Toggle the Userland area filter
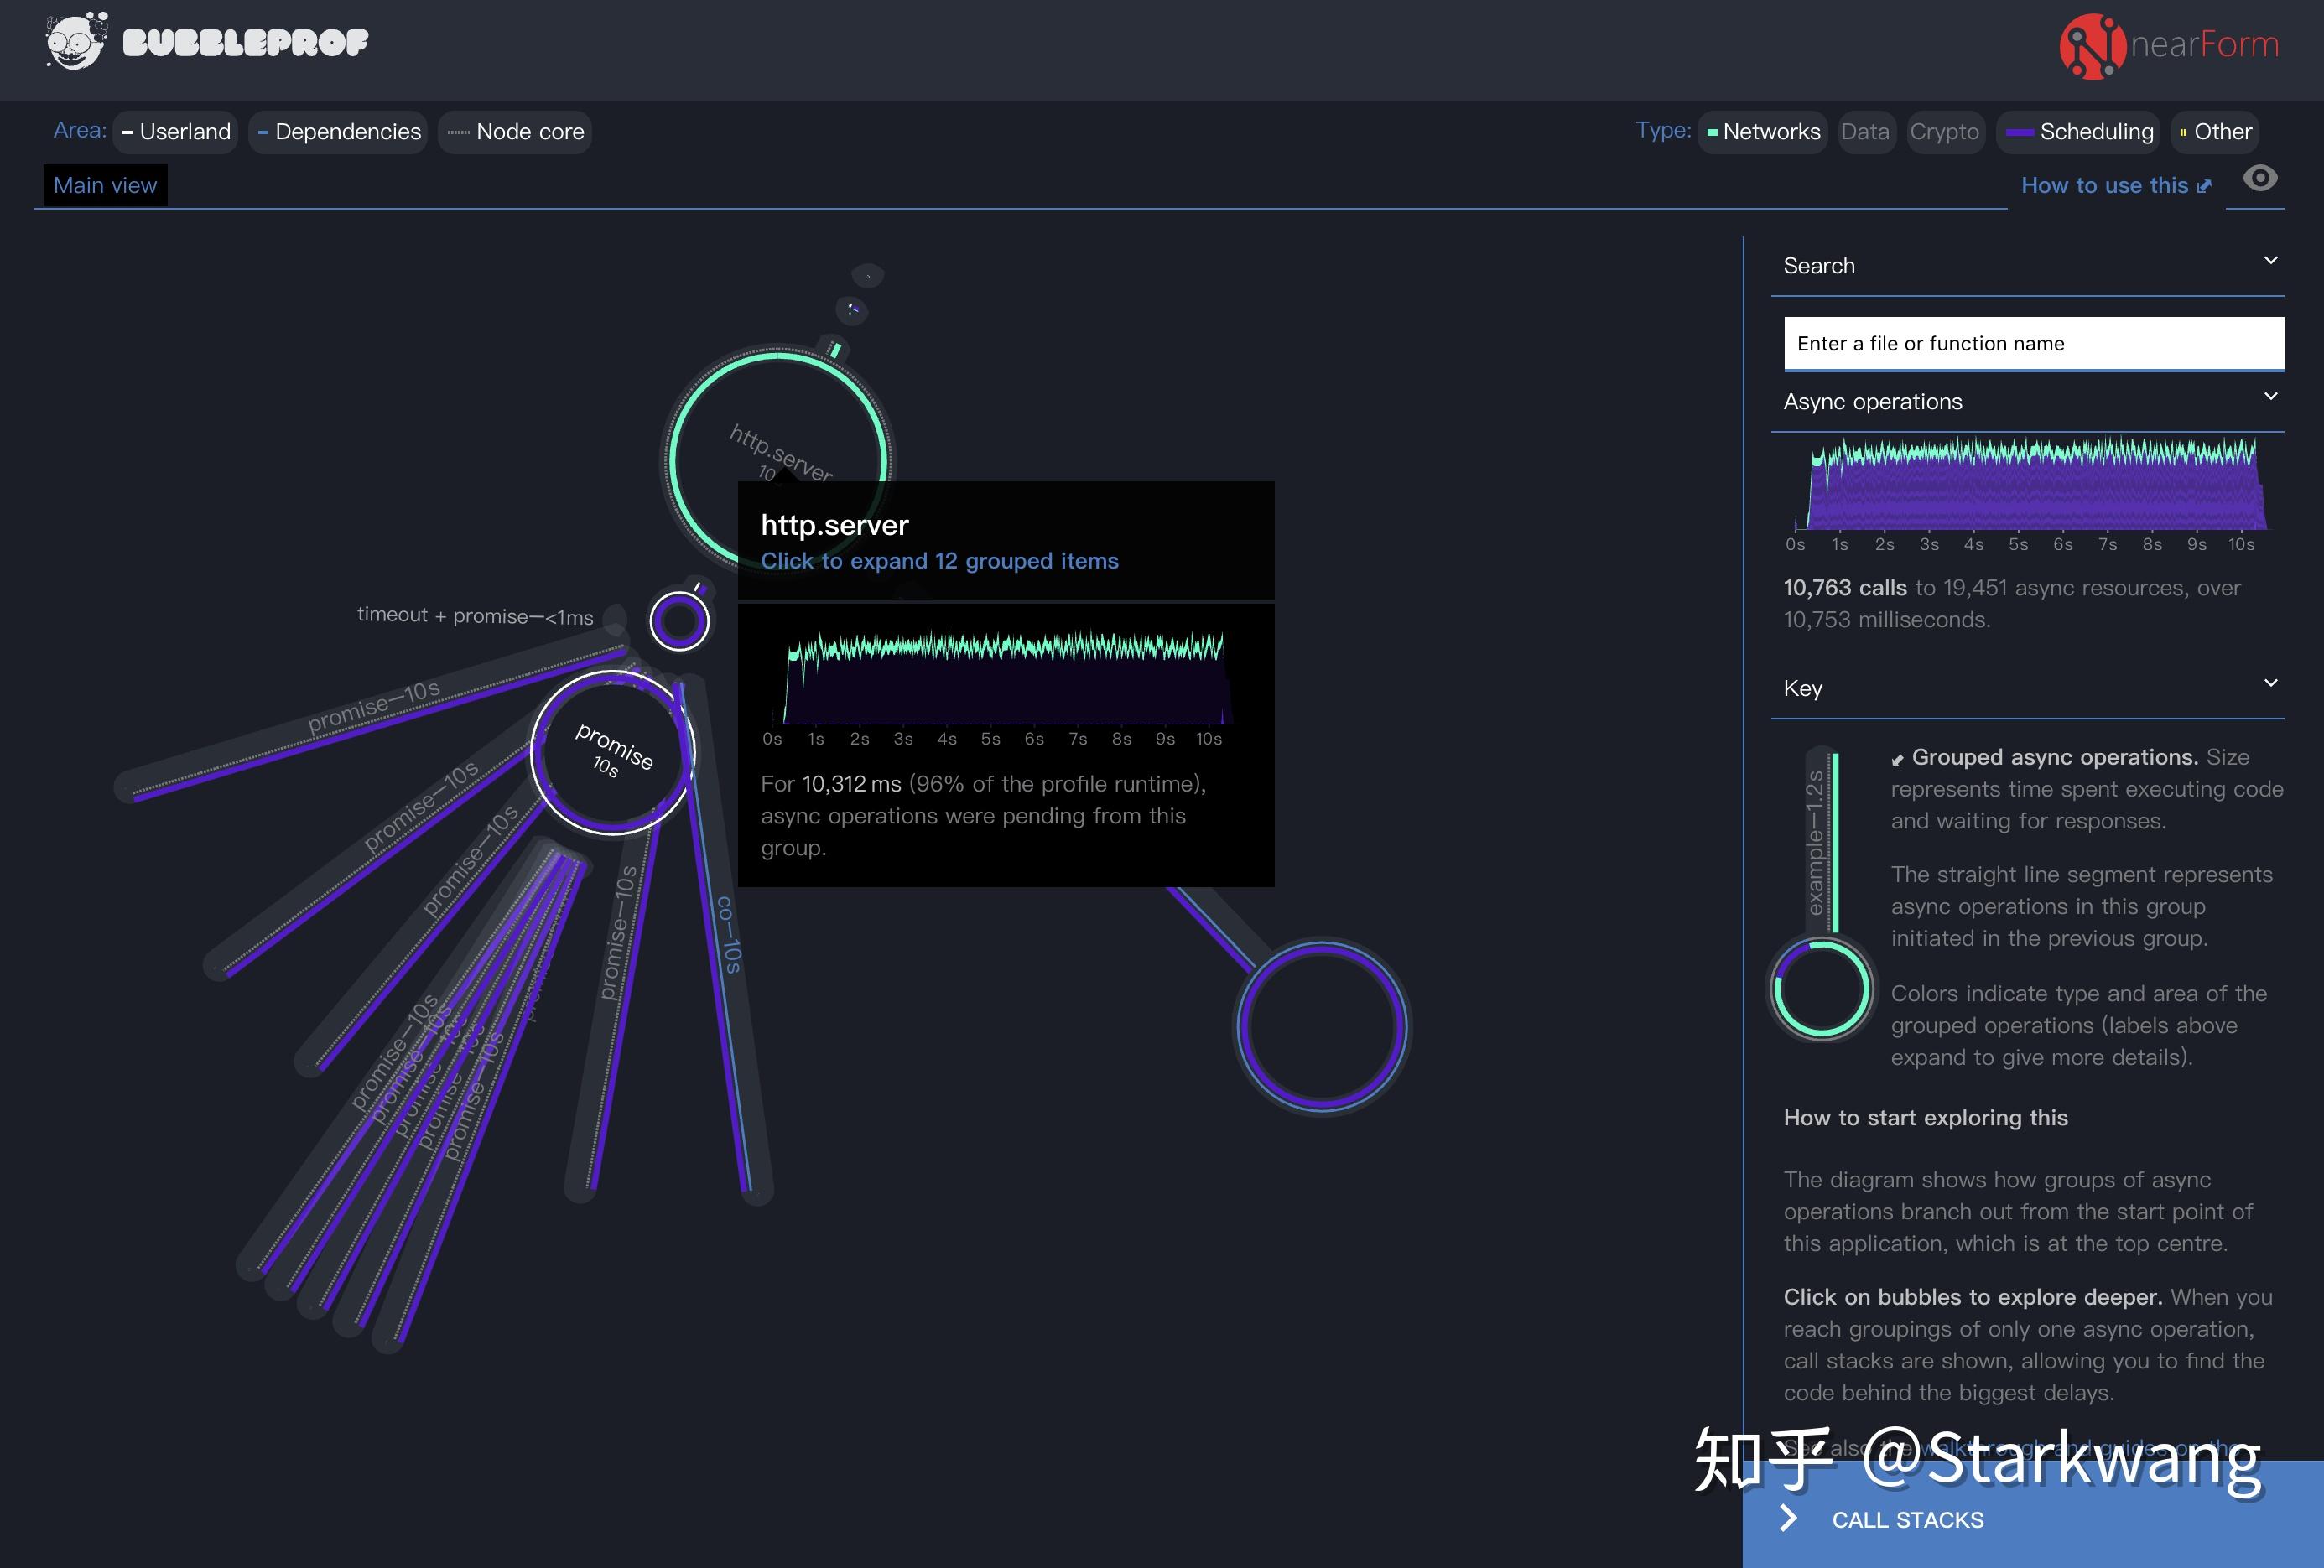The height and width of the screenshot is (1568, 2324). 174,131
